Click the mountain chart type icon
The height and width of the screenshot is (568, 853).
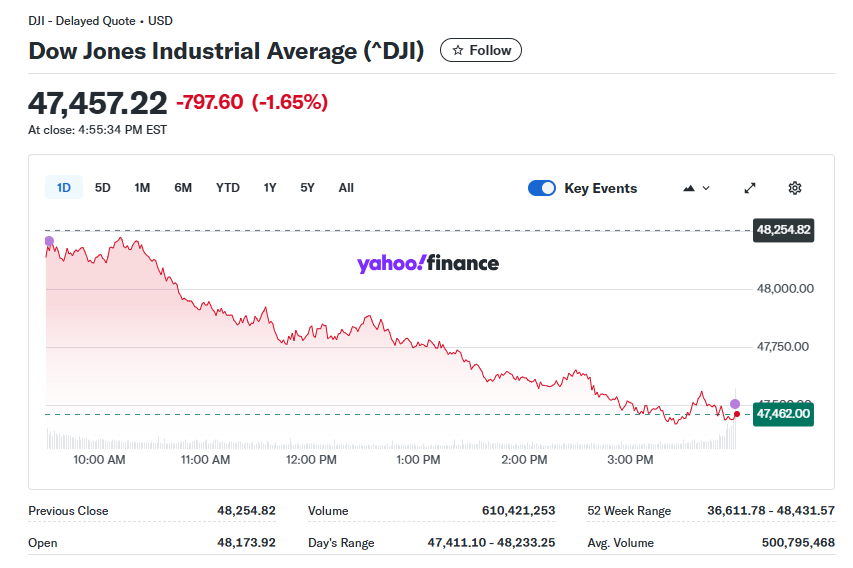pos(689,188)
